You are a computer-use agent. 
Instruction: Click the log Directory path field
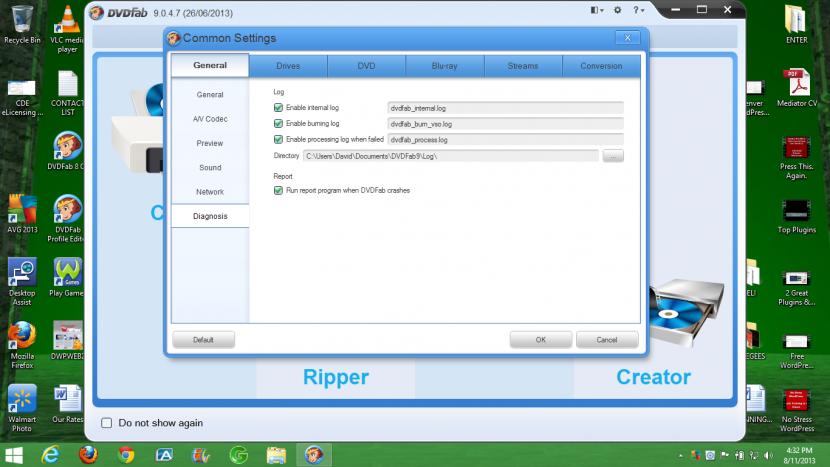click(x=451, y=156)
